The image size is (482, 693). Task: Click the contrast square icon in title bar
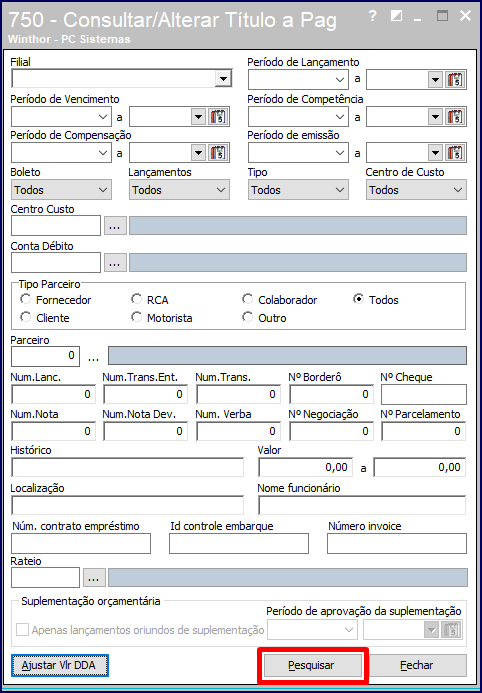[x=397, y=17]
